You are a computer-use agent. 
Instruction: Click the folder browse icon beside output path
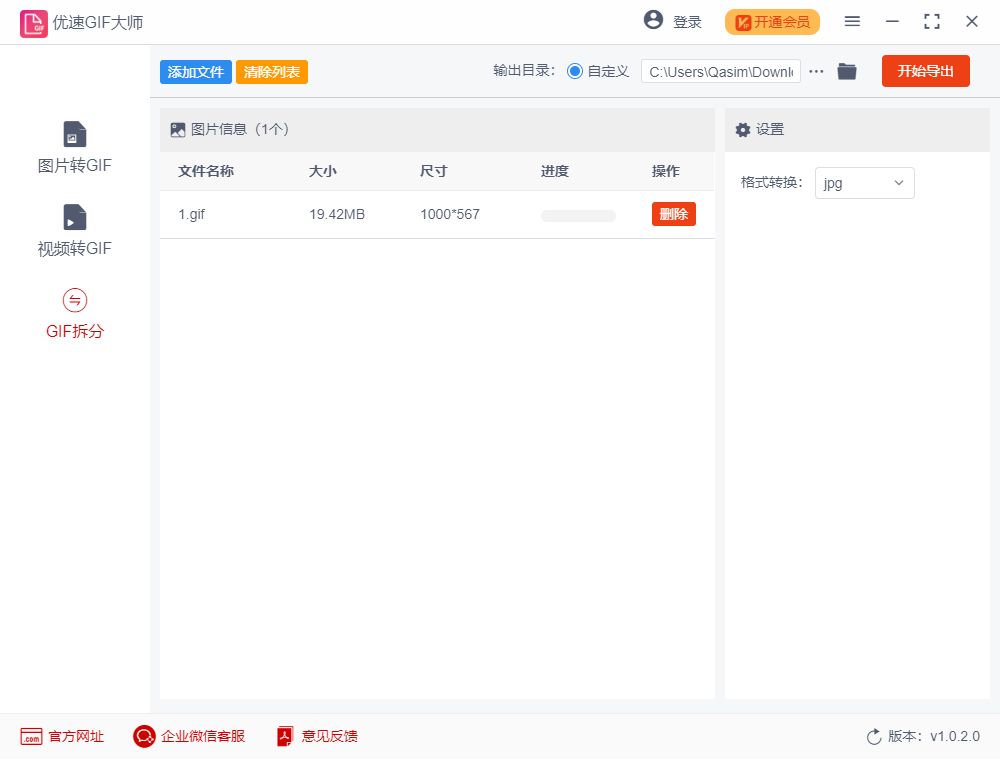[x=847, y=71]
